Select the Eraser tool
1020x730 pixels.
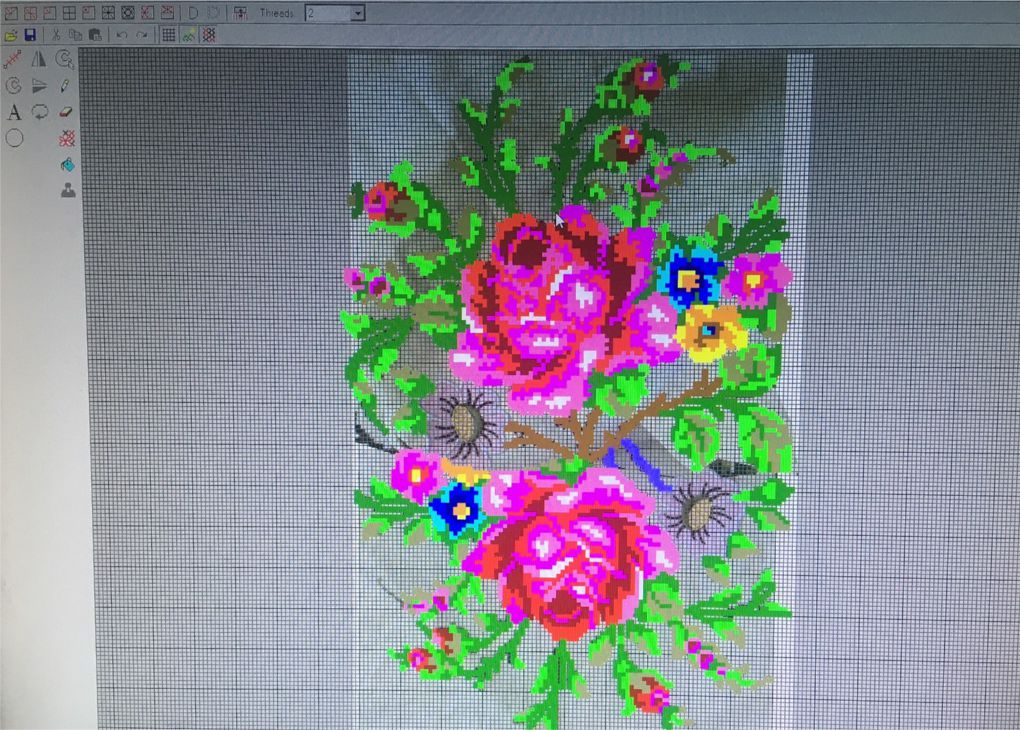click(65, 112)
